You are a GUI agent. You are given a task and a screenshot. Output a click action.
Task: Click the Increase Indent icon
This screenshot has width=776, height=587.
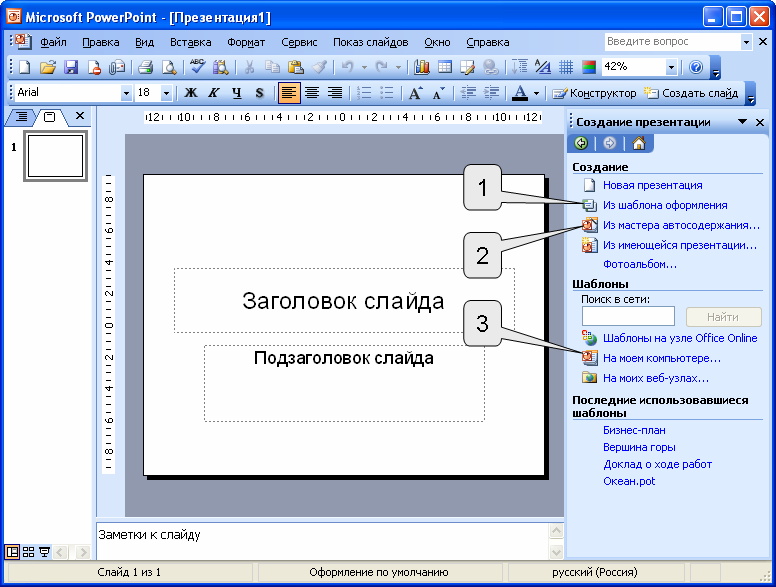491,93
